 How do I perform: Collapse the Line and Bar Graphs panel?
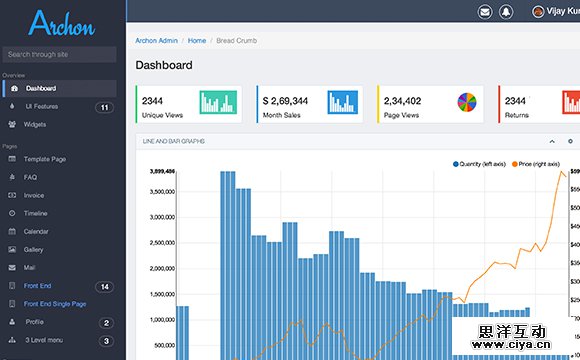click(x=552, y=141)
